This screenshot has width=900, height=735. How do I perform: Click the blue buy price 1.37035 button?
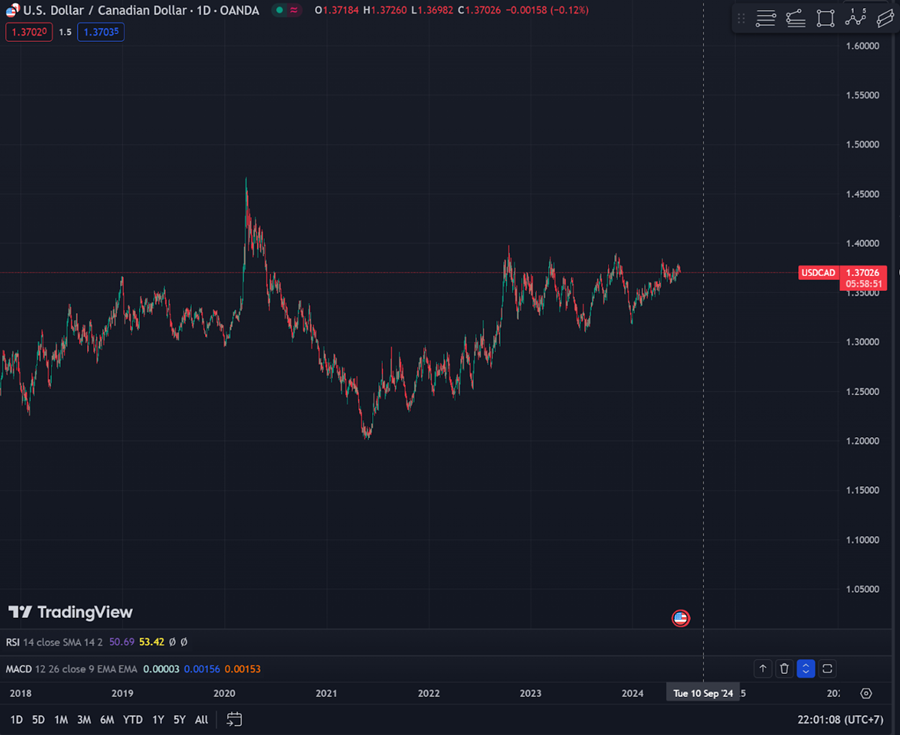(x=103, y=32)
